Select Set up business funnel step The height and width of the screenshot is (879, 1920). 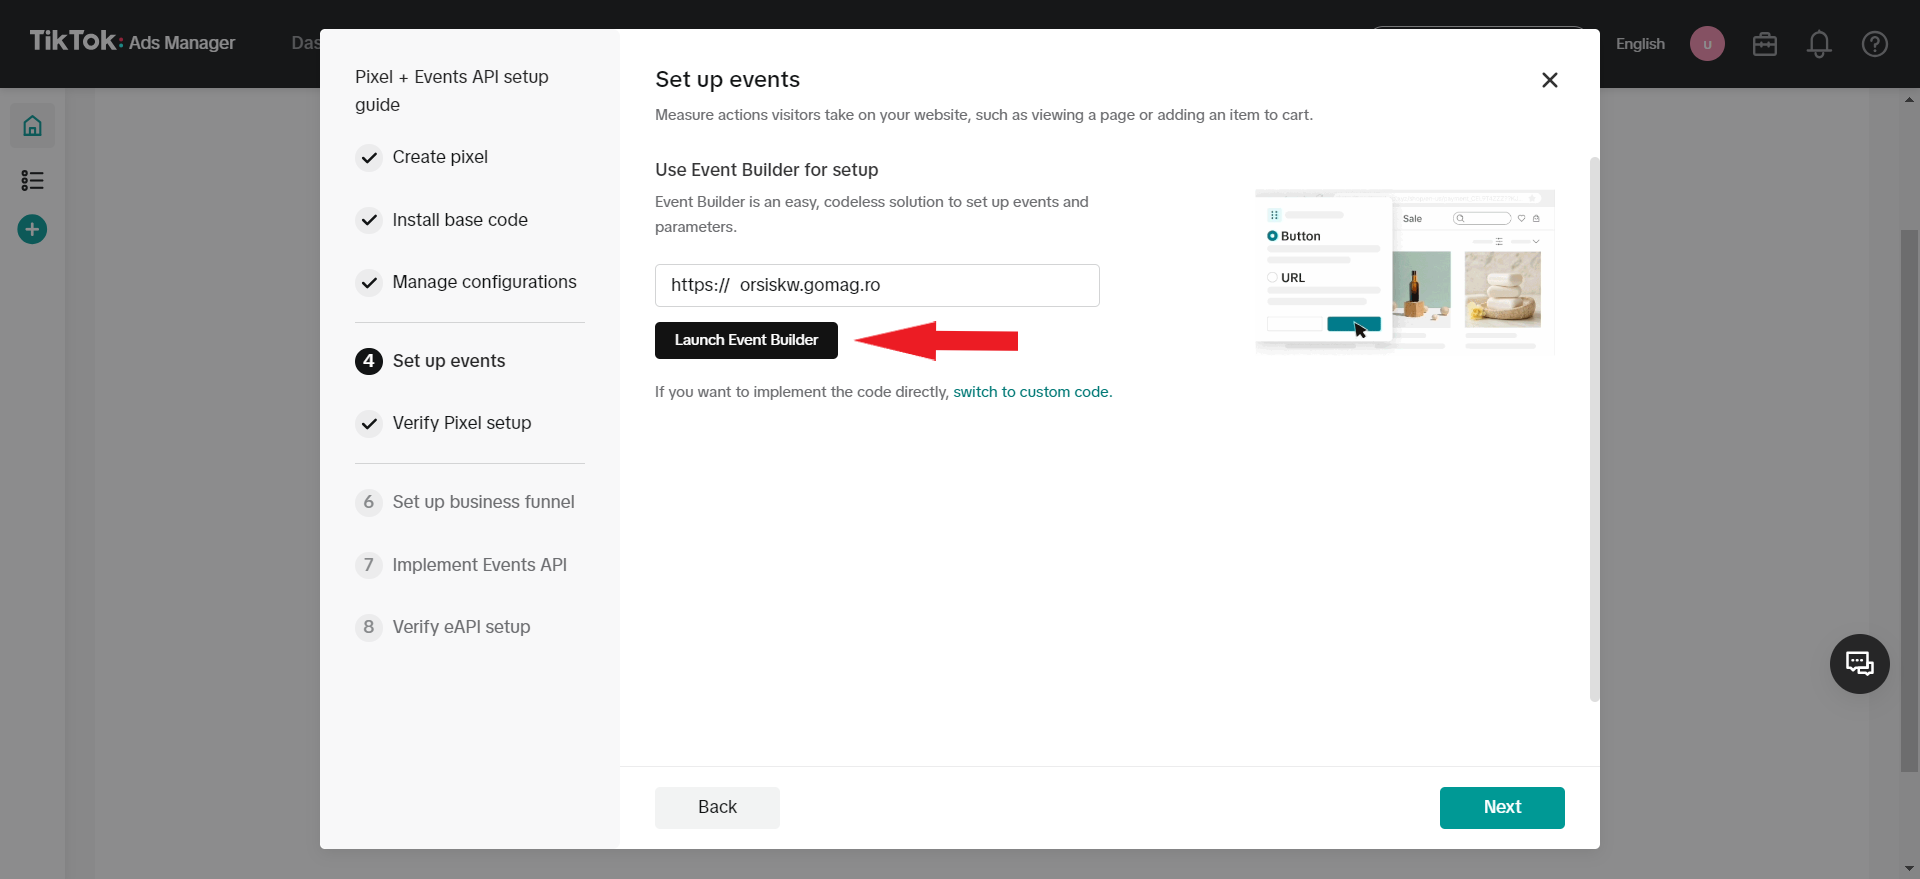point(483,502)
